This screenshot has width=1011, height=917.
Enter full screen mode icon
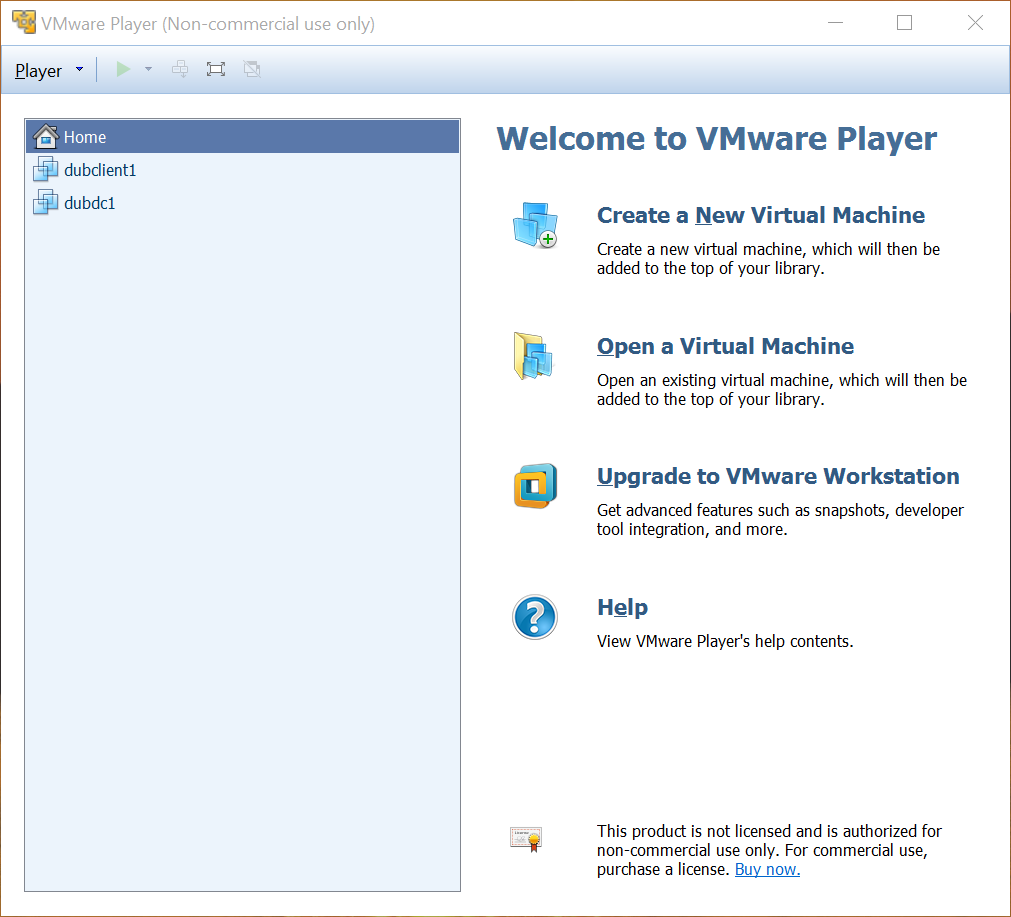(x=215, y=69)
